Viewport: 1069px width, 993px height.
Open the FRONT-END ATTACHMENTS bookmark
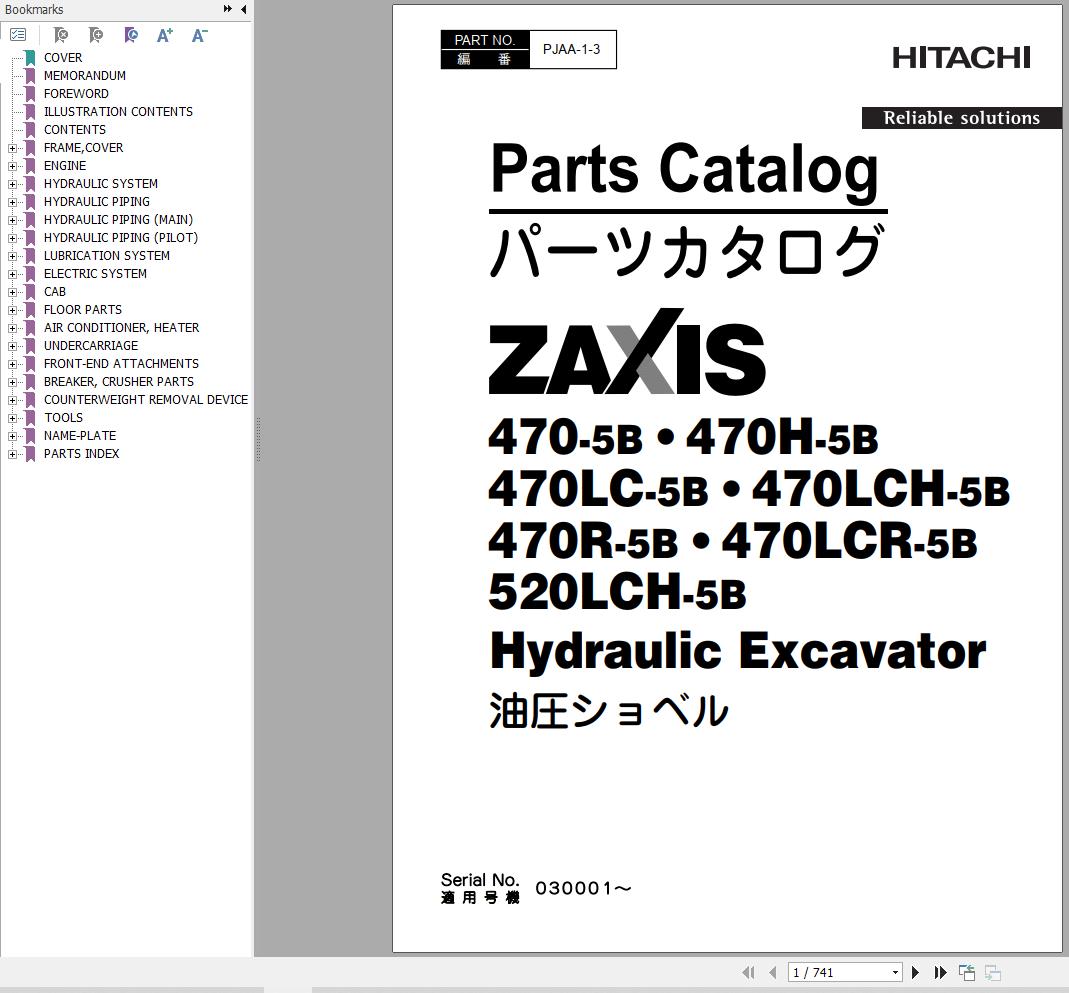[121, 364]
